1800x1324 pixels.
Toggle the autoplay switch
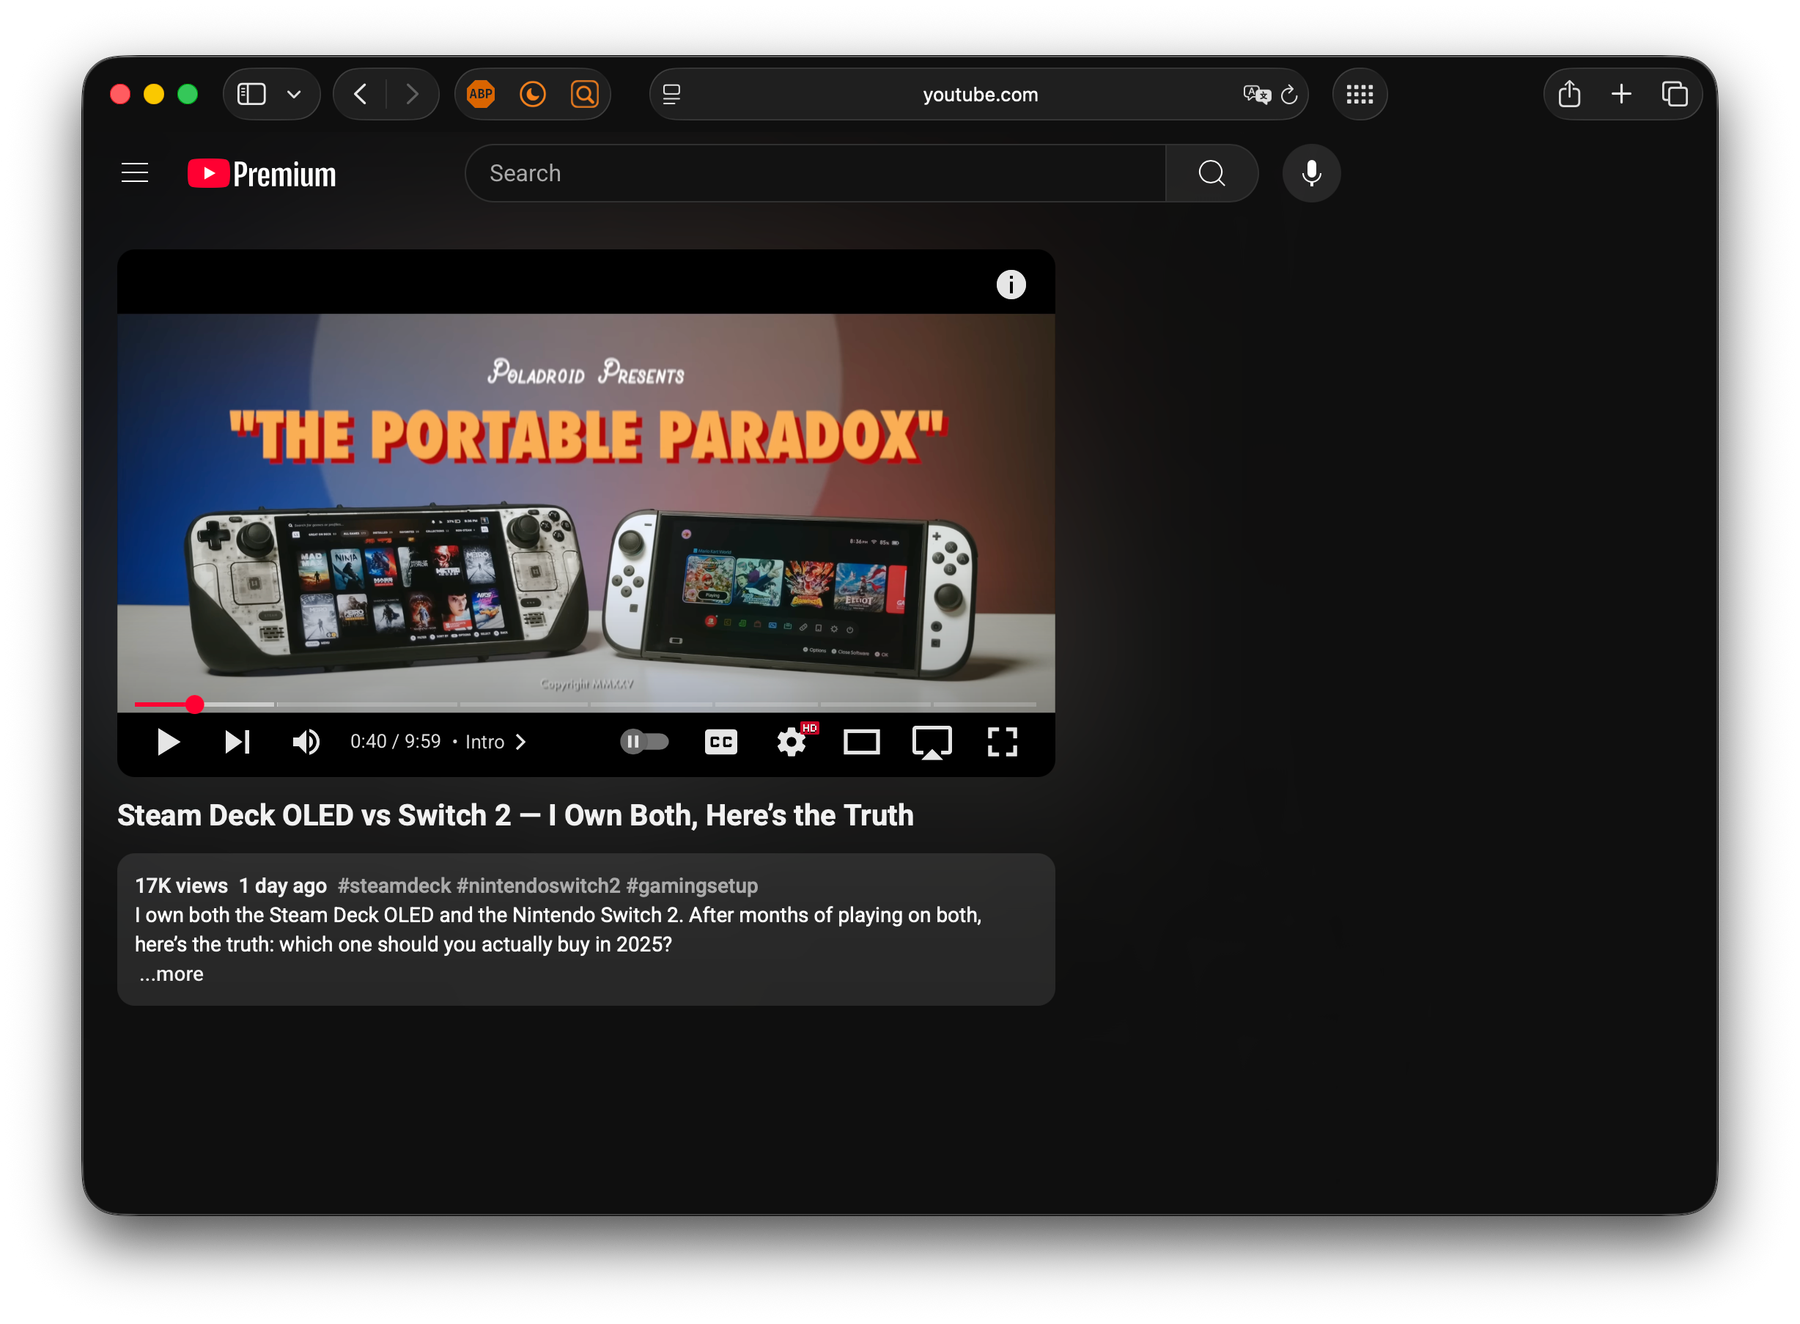[x=644, y=742]
